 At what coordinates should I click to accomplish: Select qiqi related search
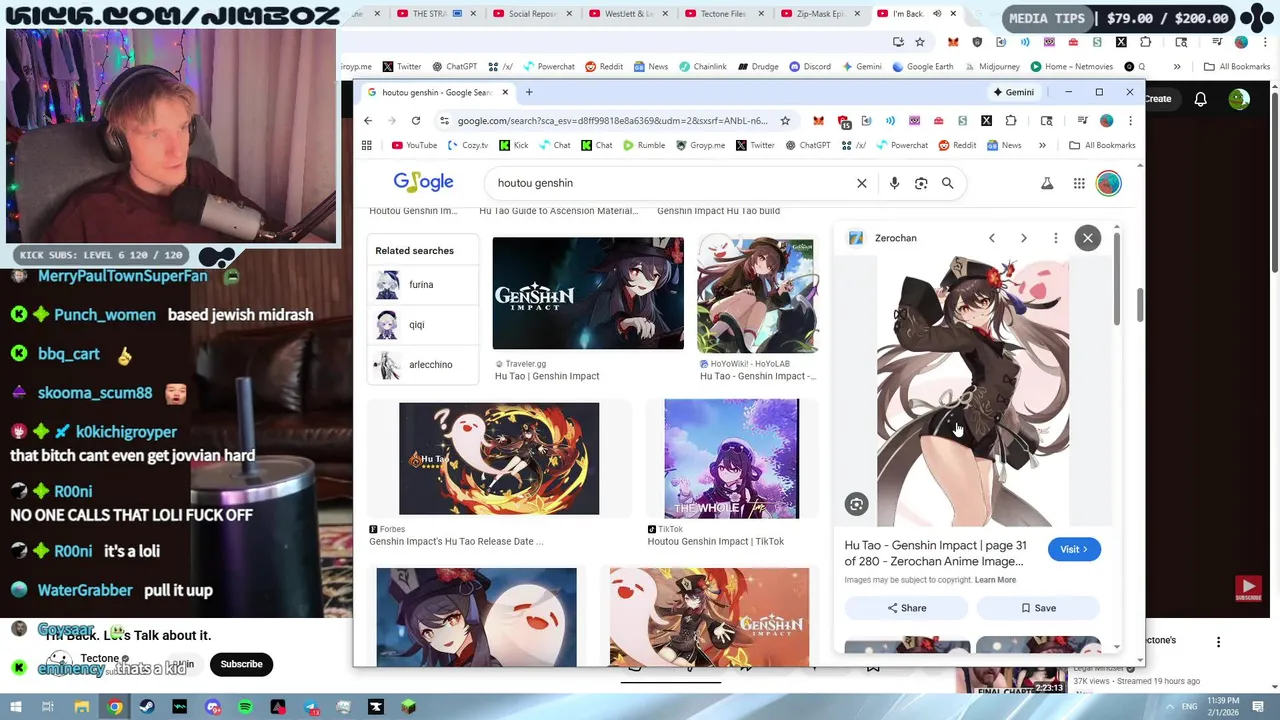[423, 325]
